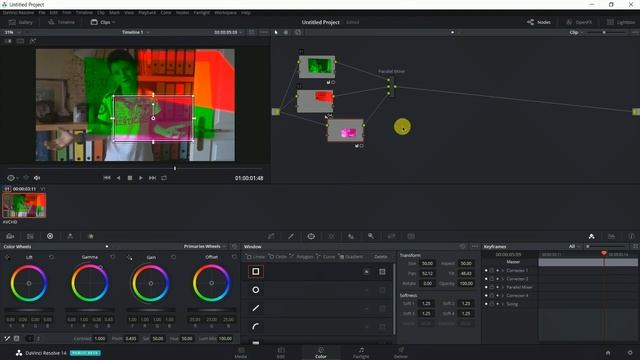Switch to the Deliver page
The image size is (640, 360).
(401, 353)
